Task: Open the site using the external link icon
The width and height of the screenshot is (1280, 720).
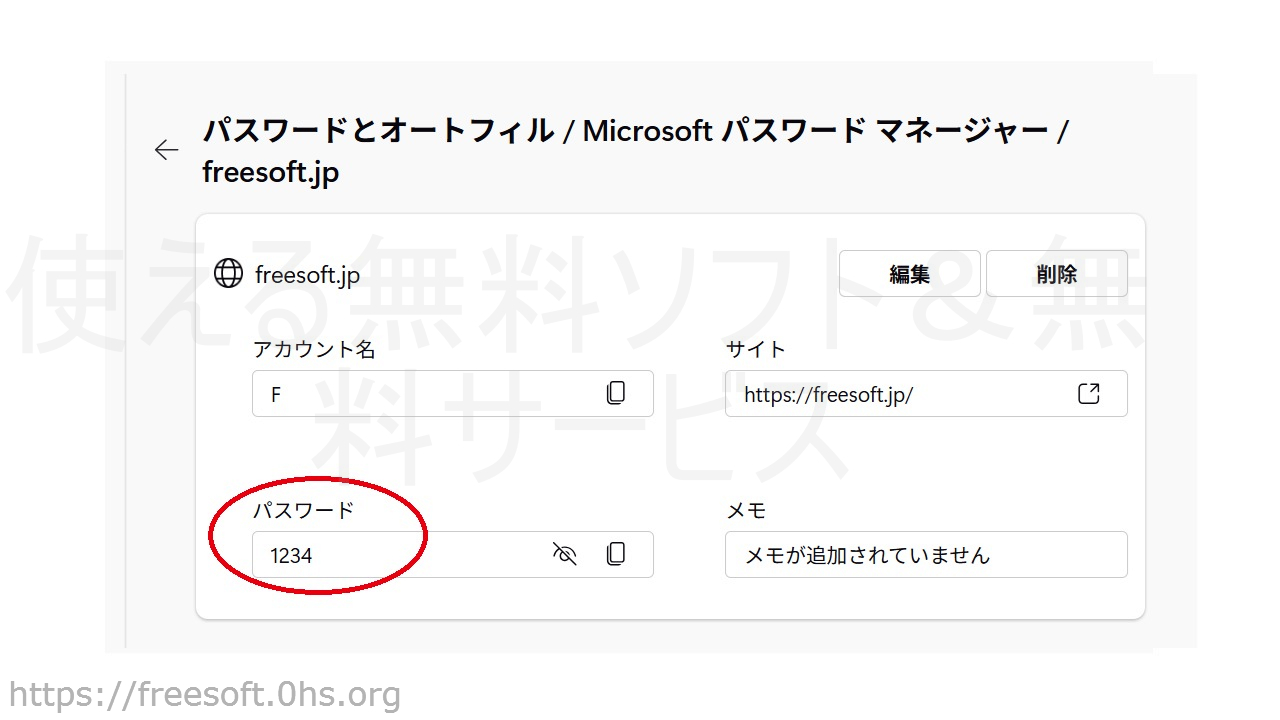Action: (x=1089, y=394)
